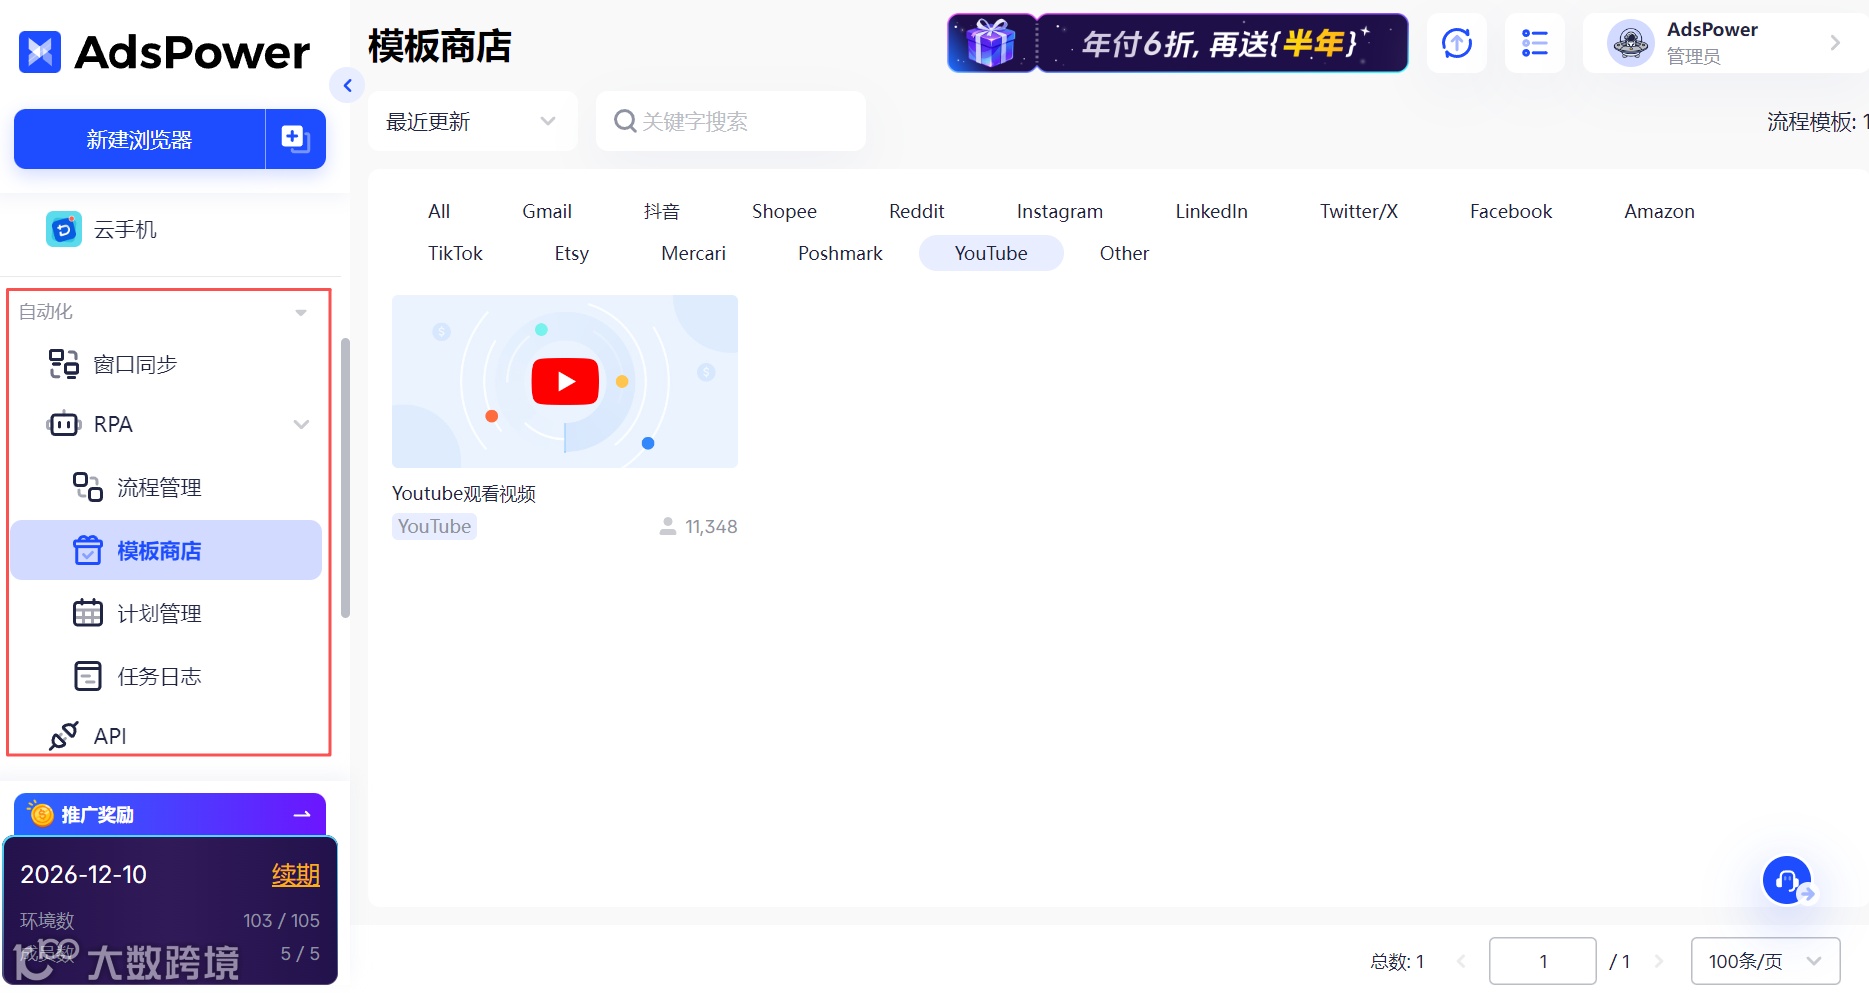Screen dimensions: 1869x993
Task: Click the 任务日志 log icon
Action: pos(88,676)
